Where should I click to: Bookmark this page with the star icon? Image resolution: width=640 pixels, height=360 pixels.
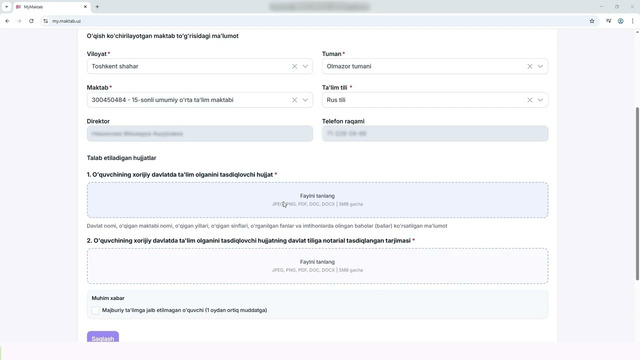592,21
